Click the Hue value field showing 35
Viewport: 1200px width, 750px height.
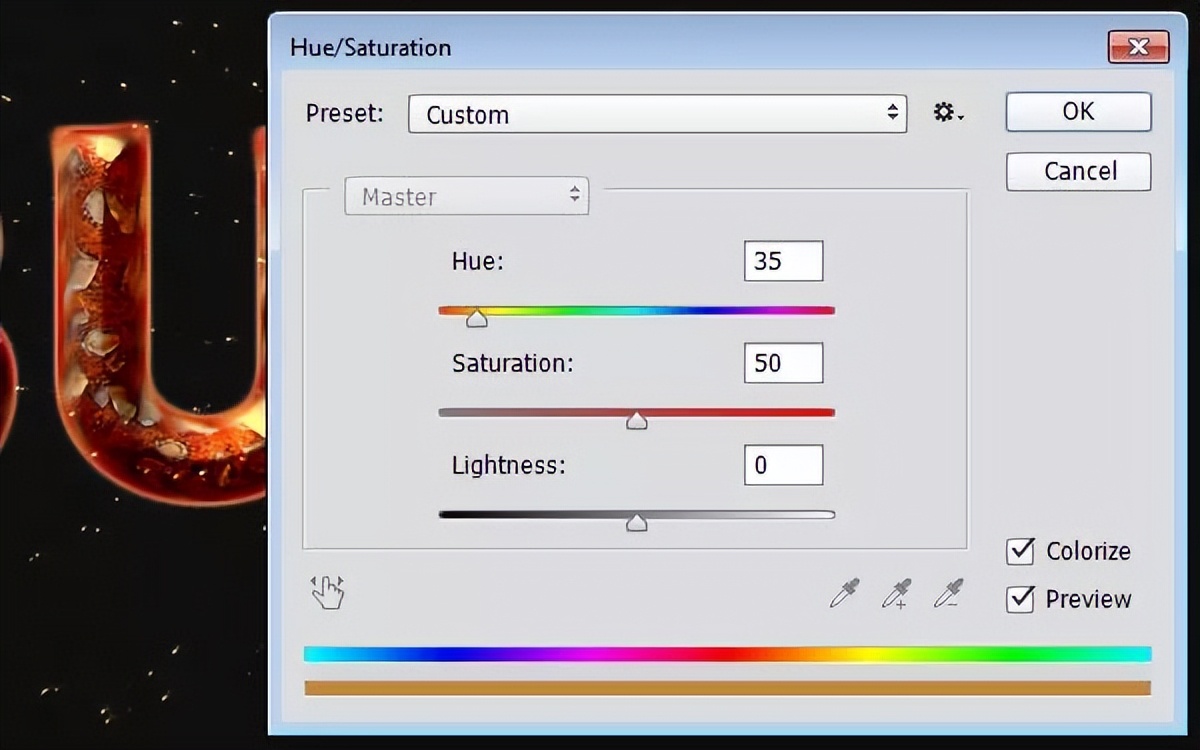[x=783, y=261]
